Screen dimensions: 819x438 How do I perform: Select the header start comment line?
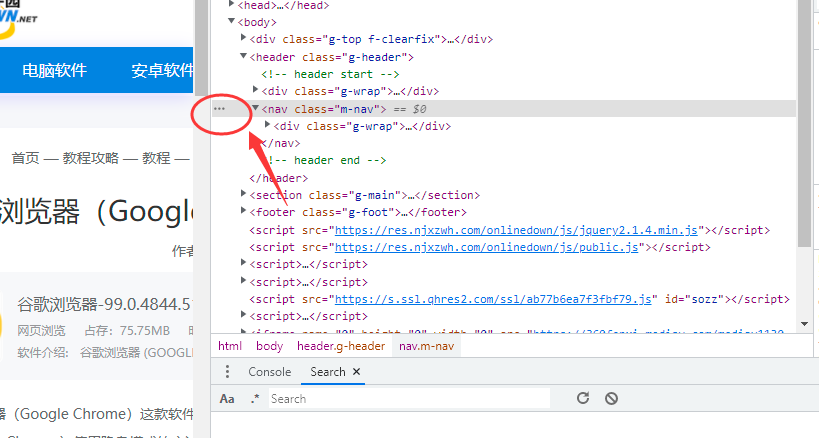pyautogui.click(x=330, y=74)
